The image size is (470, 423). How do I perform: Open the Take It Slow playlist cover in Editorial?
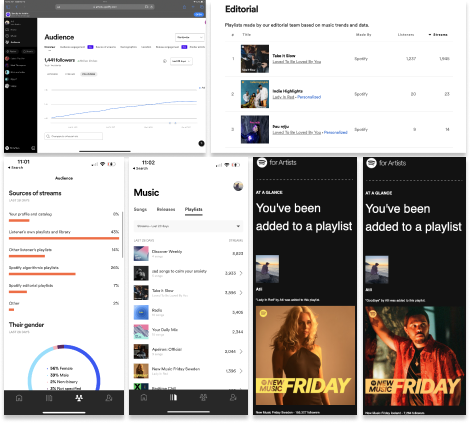pos(255,59)
